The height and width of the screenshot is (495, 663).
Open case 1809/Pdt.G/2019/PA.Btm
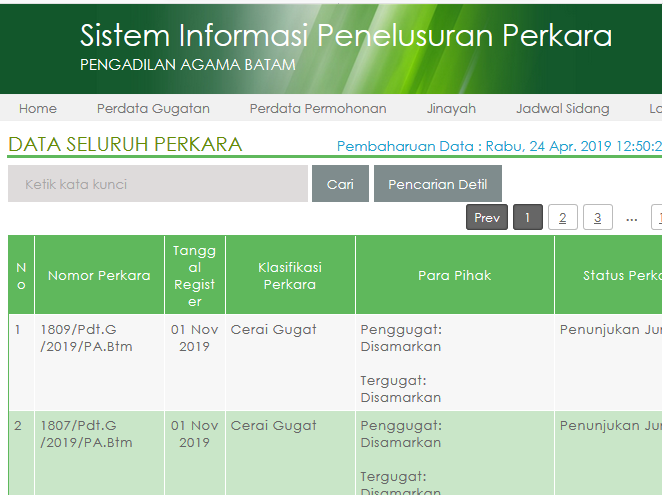(86, 338)
